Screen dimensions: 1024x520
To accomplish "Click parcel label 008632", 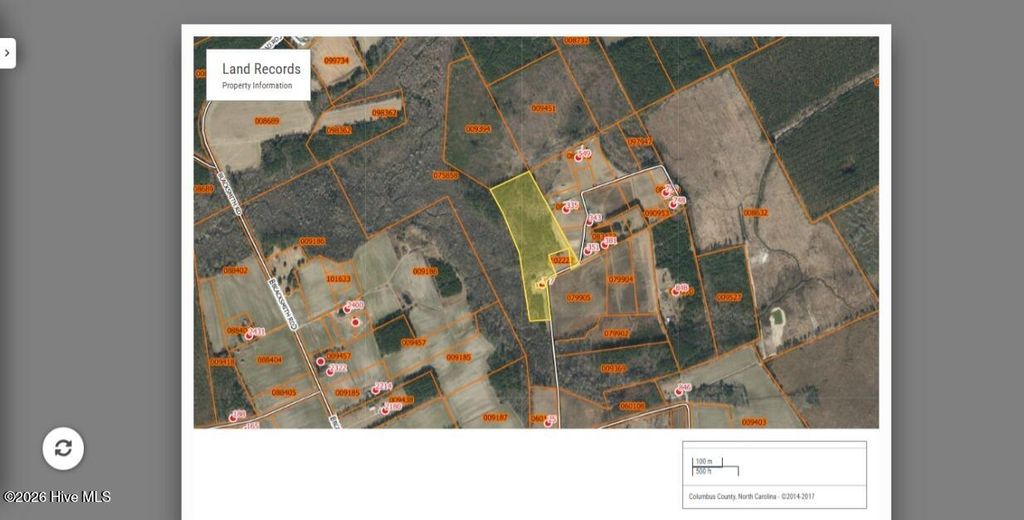I will (756, 212).
